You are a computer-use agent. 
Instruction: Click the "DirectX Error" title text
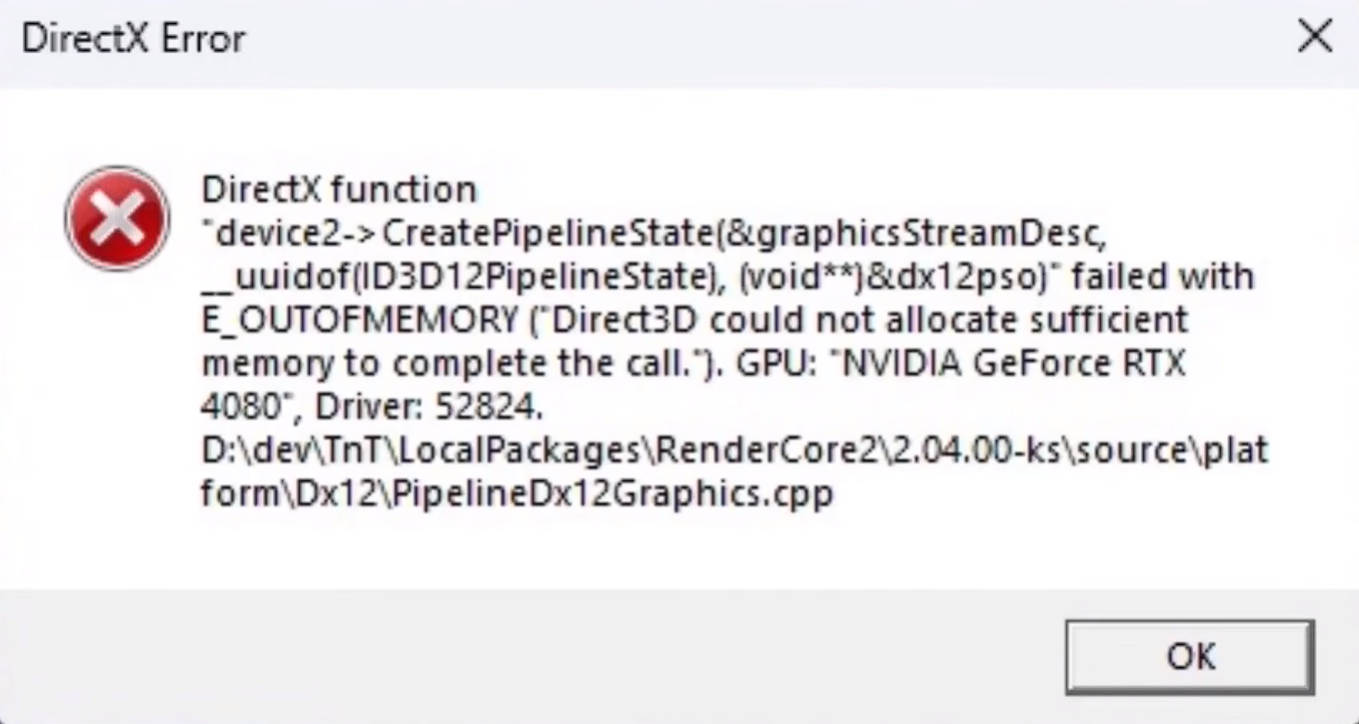pos(133,39)
